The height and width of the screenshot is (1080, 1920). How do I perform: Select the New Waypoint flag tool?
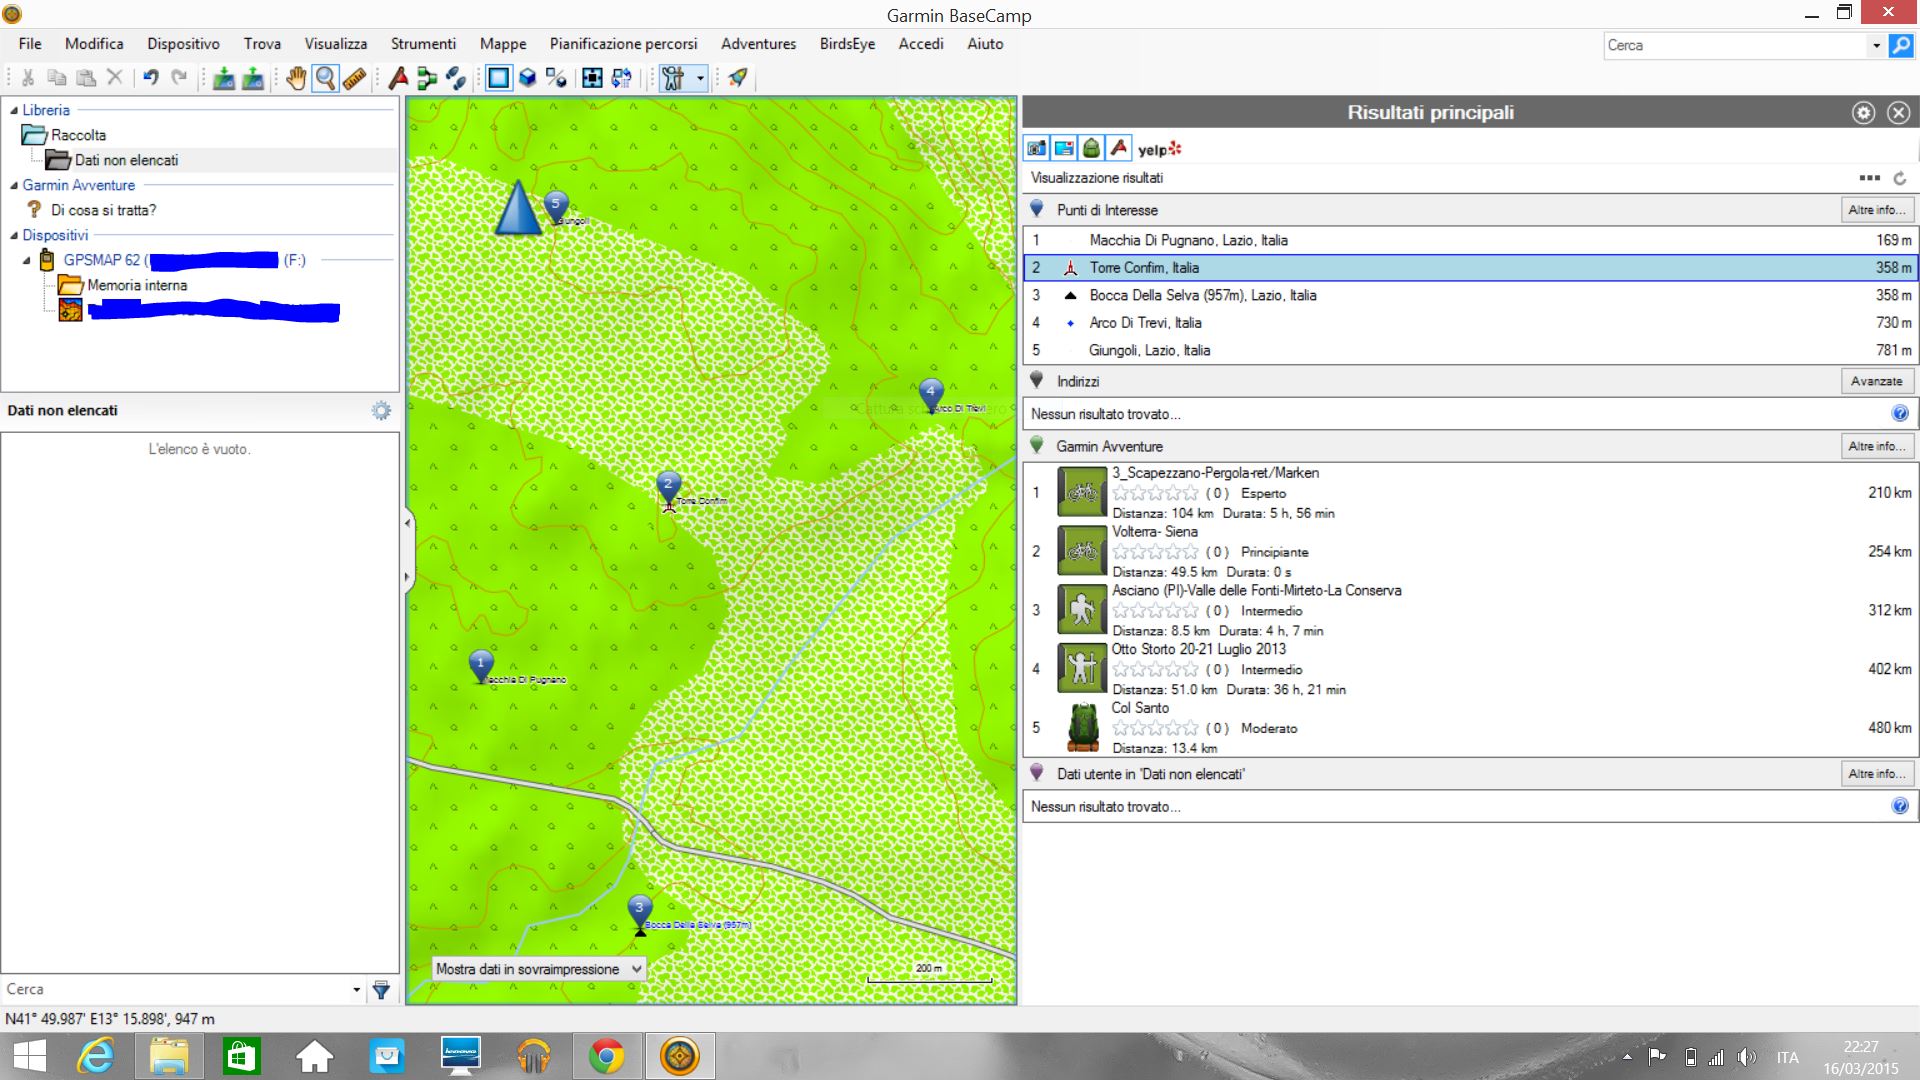coord(398,78)
